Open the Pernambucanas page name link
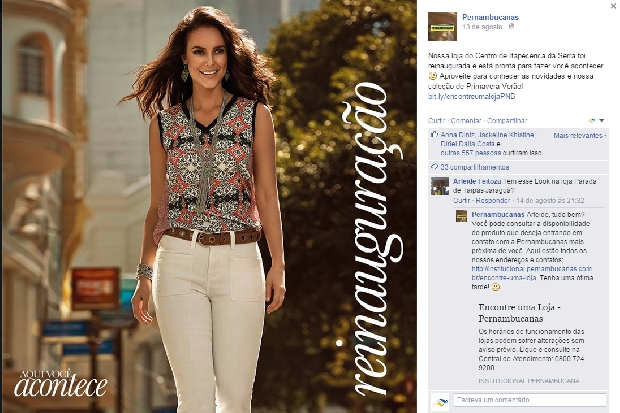Screen dimensions: 620x413 click(490, 17)
